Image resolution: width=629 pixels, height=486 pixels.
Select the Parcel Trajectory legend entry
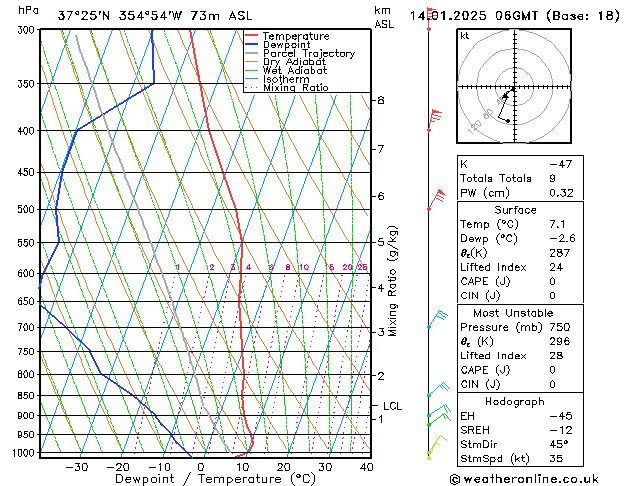point(300,53)
